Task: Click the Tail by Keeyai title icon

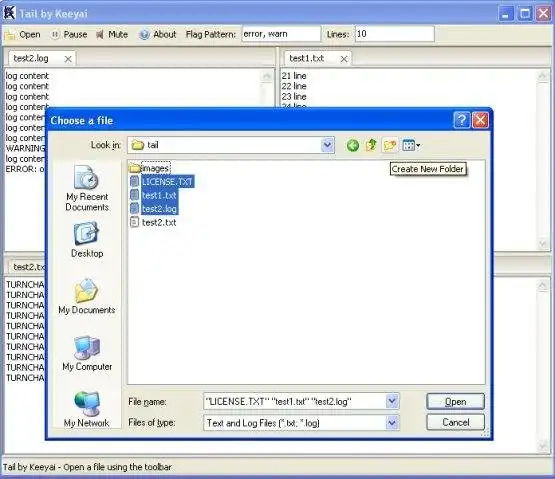Action: (x=9, y=13)
